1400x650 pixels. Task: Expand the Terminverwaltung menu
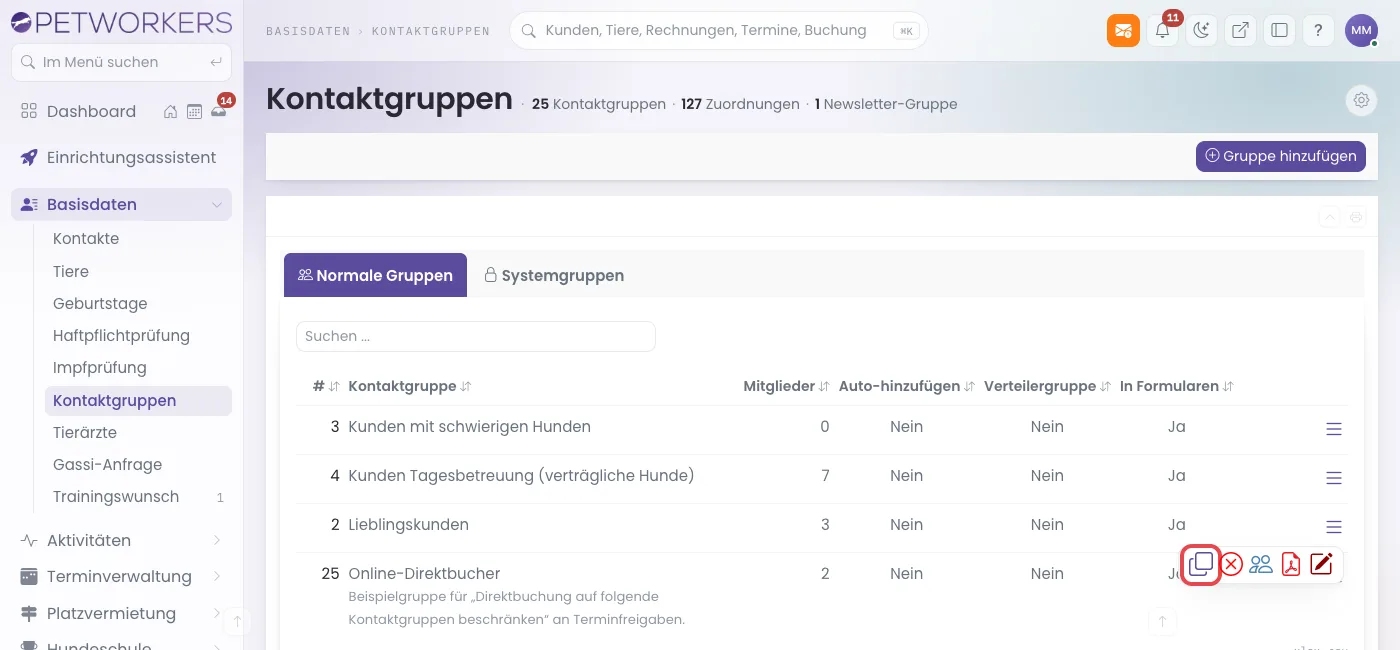pos(217,576)
